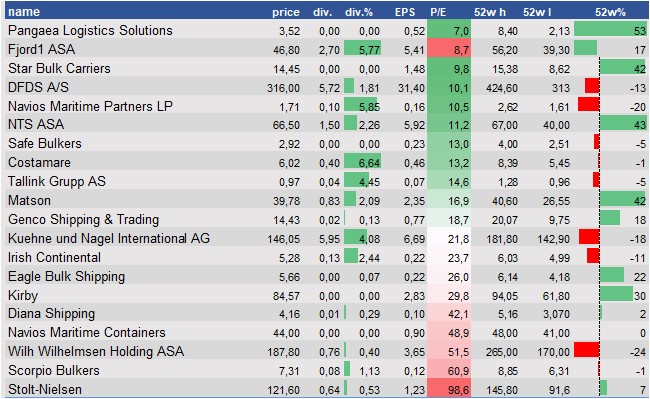Click the '52w l' column header
The width and height of the screenshot is (650, 399).
pos(537,12)
